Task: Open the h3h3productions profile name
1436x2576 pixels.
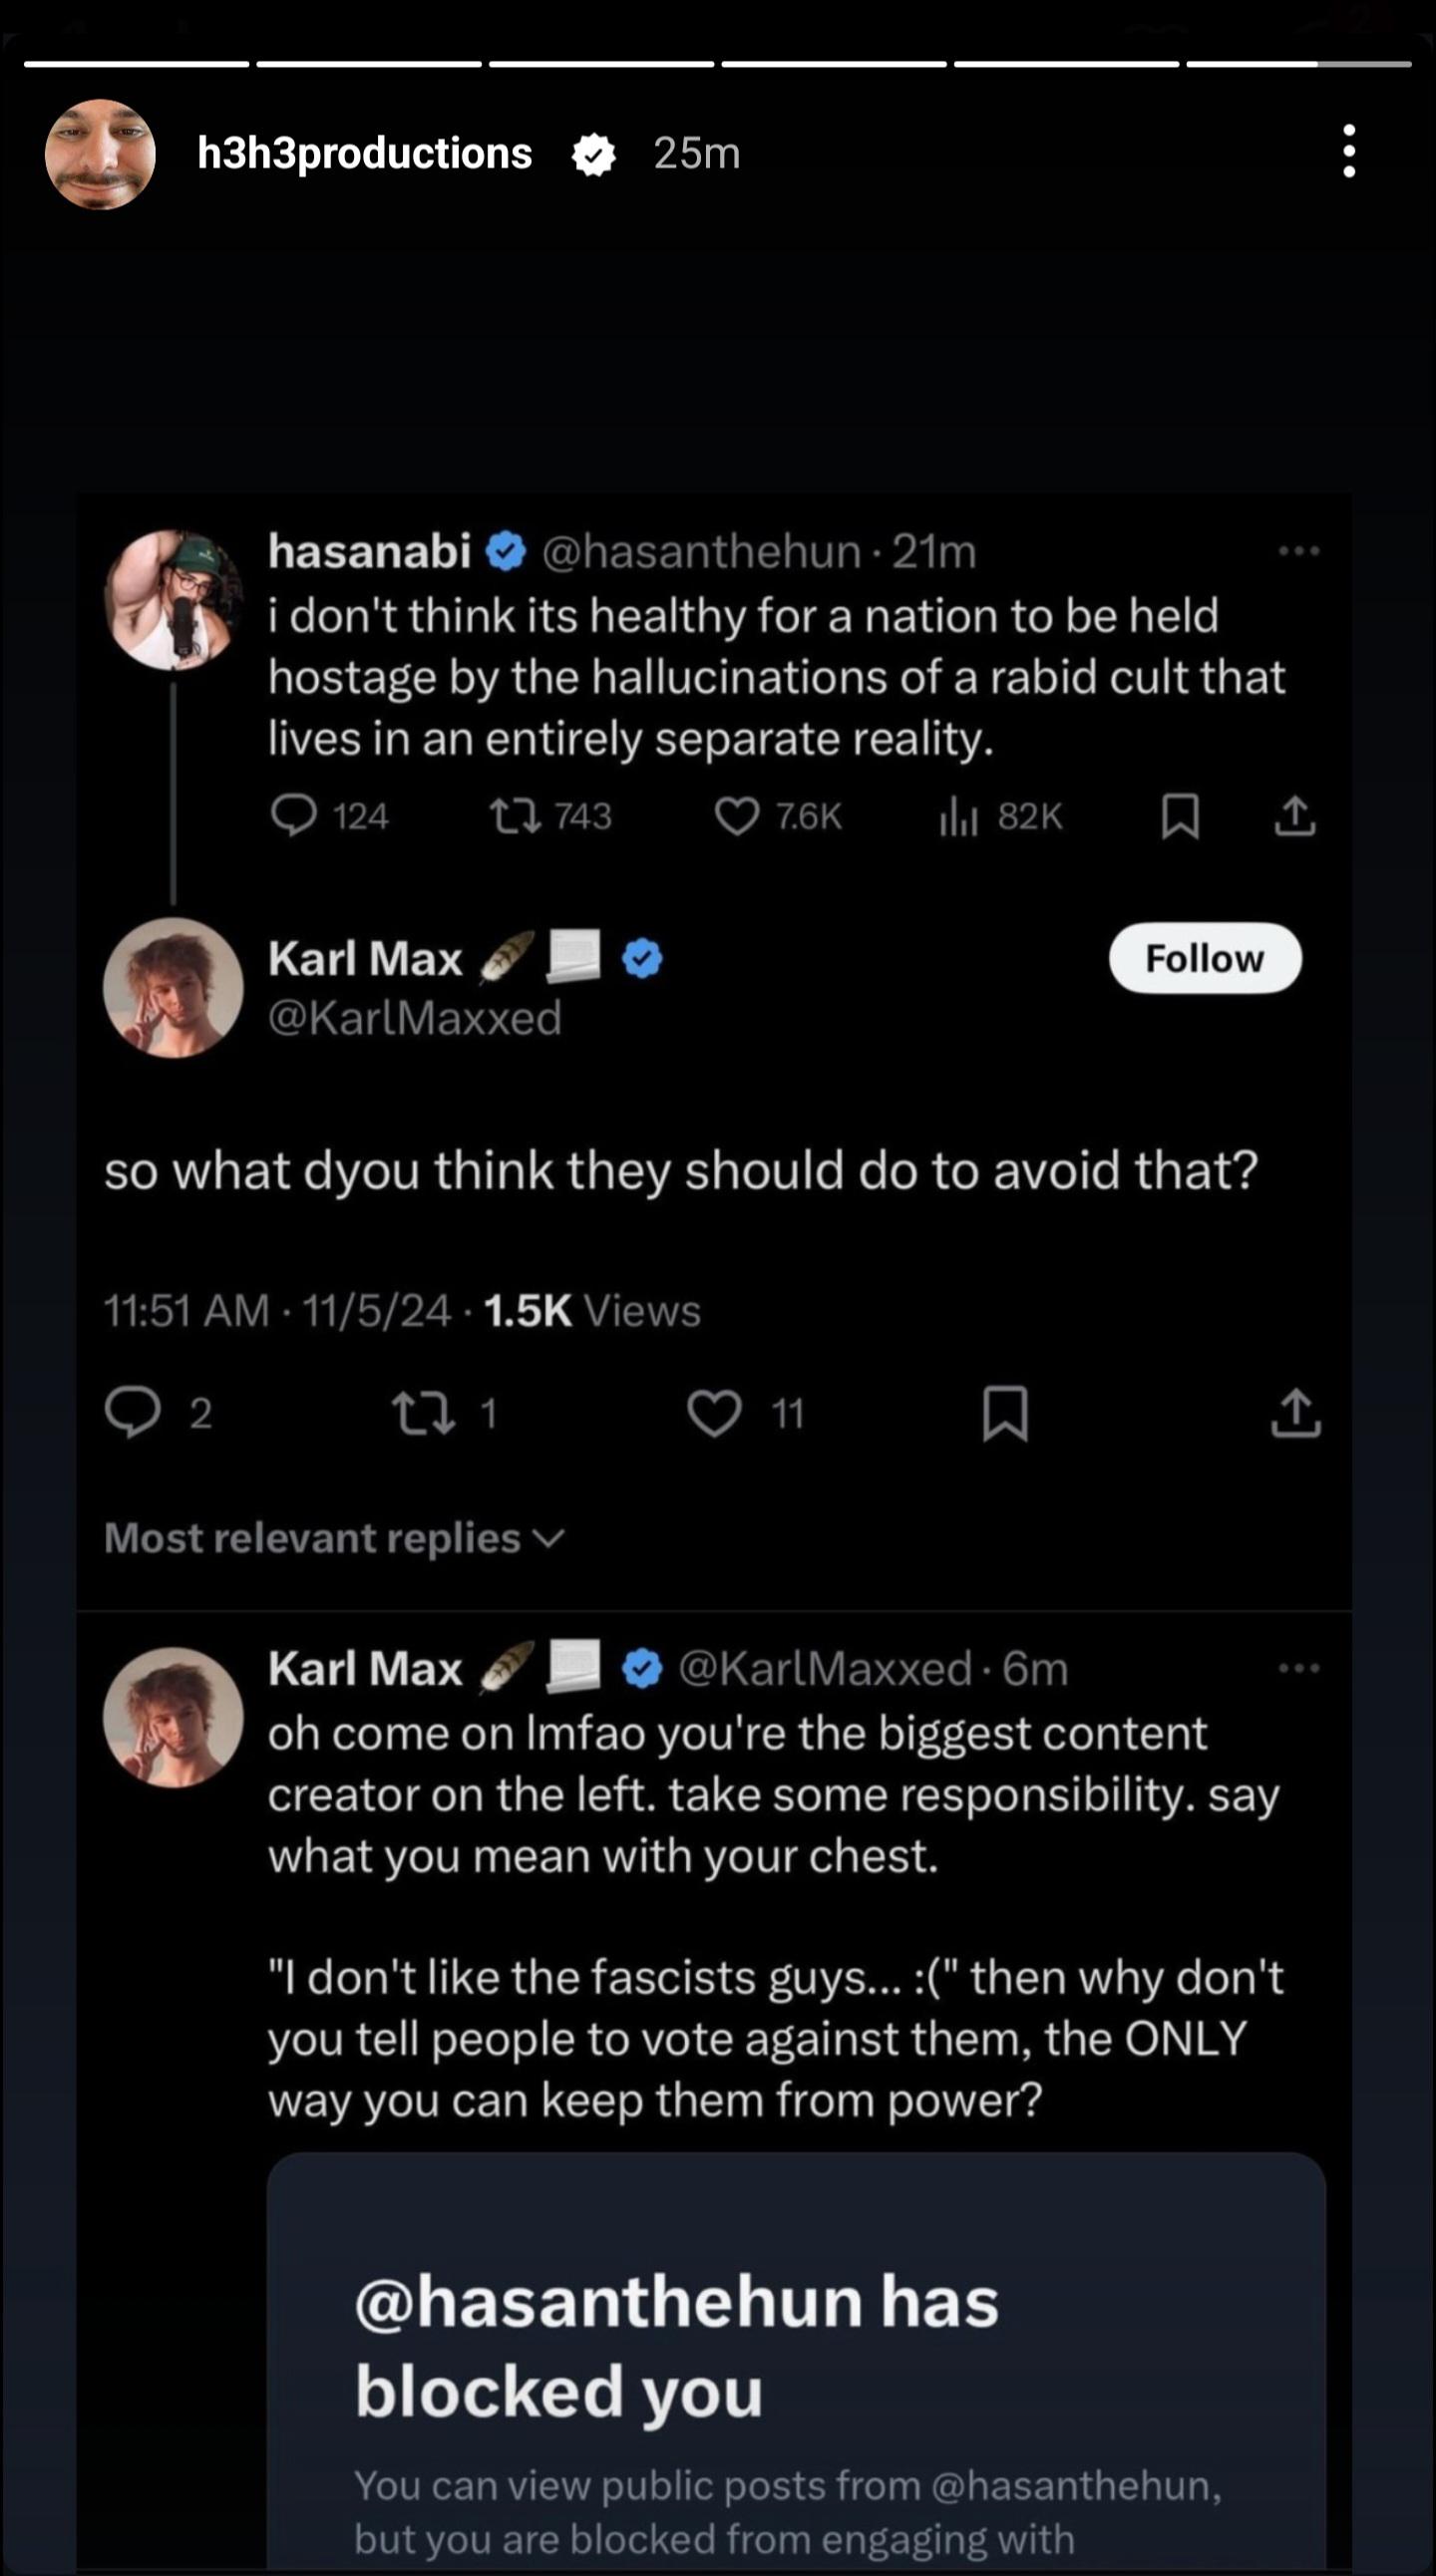Action: 365,153
